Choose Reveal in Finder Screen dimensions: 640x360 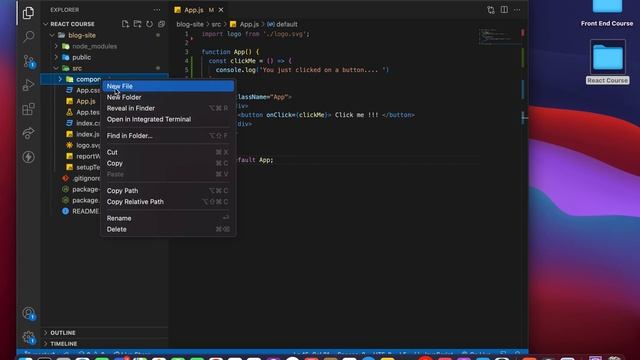[168, 108]
